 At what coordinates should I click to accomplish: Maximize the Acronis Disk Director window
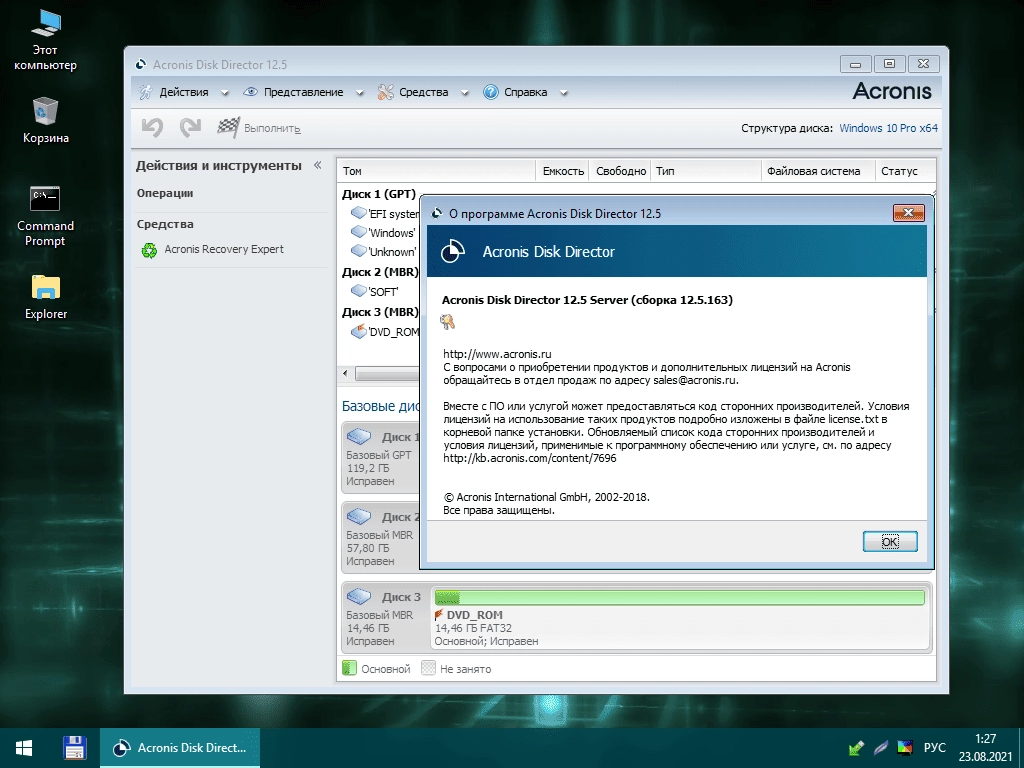point(889,64)
